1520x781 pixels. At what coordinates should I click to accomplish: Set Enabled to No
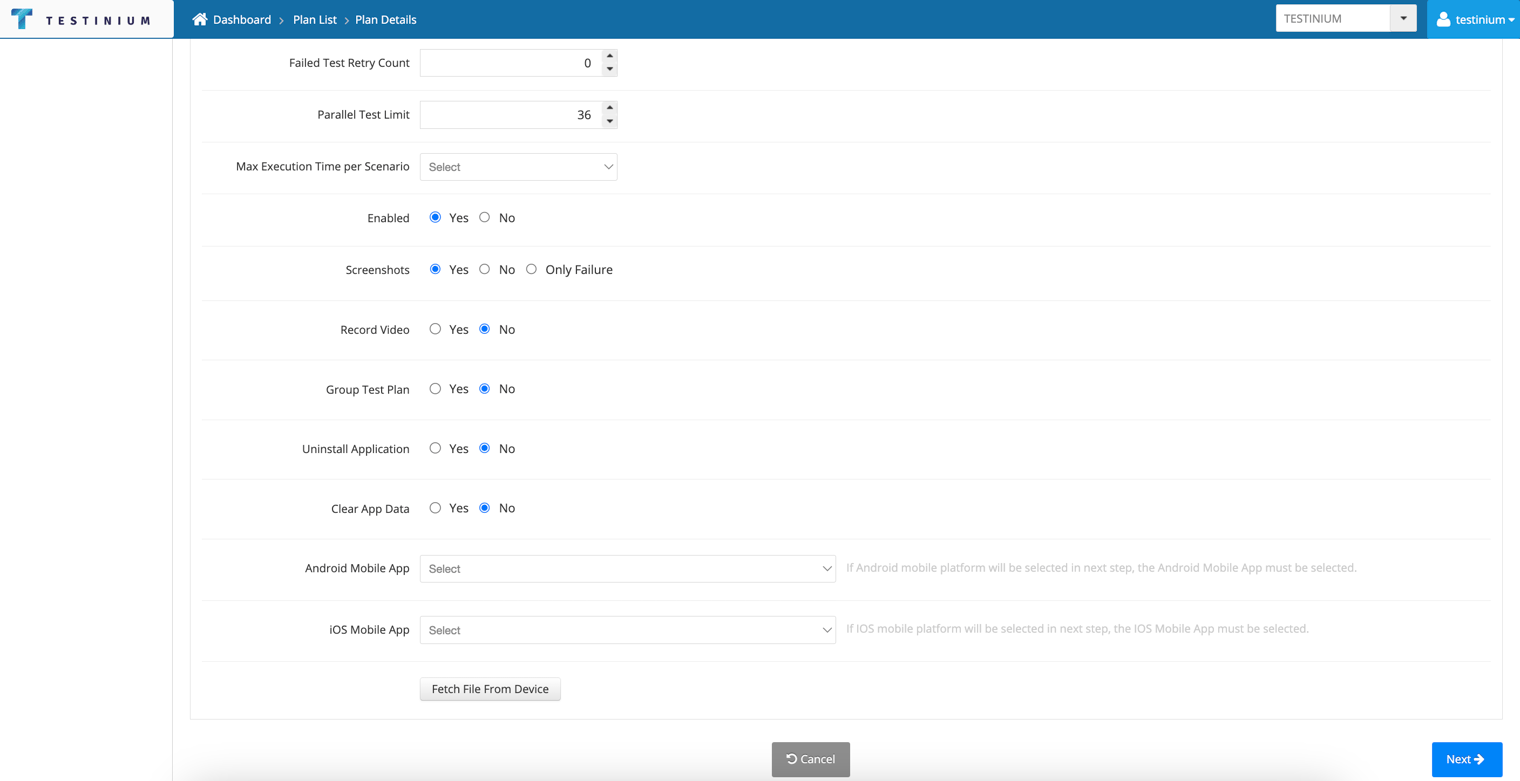pos(485,217)
